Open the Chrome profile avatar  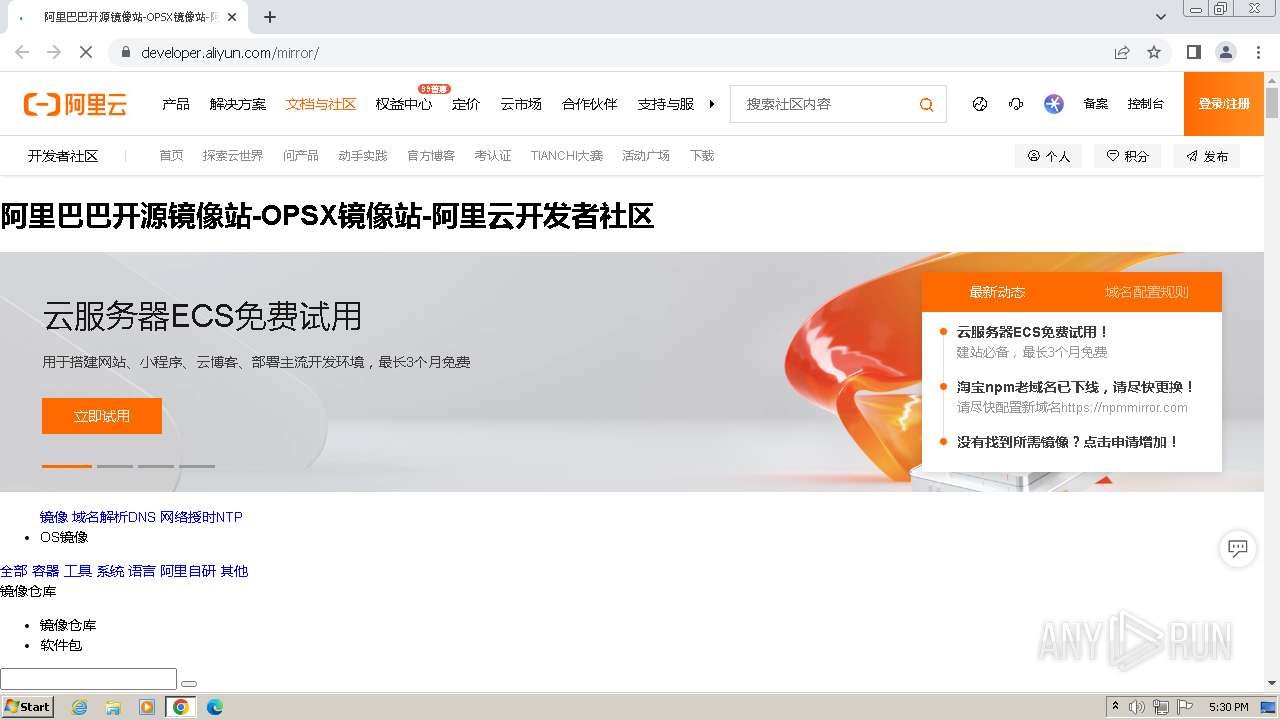(x=1226, y=52)
